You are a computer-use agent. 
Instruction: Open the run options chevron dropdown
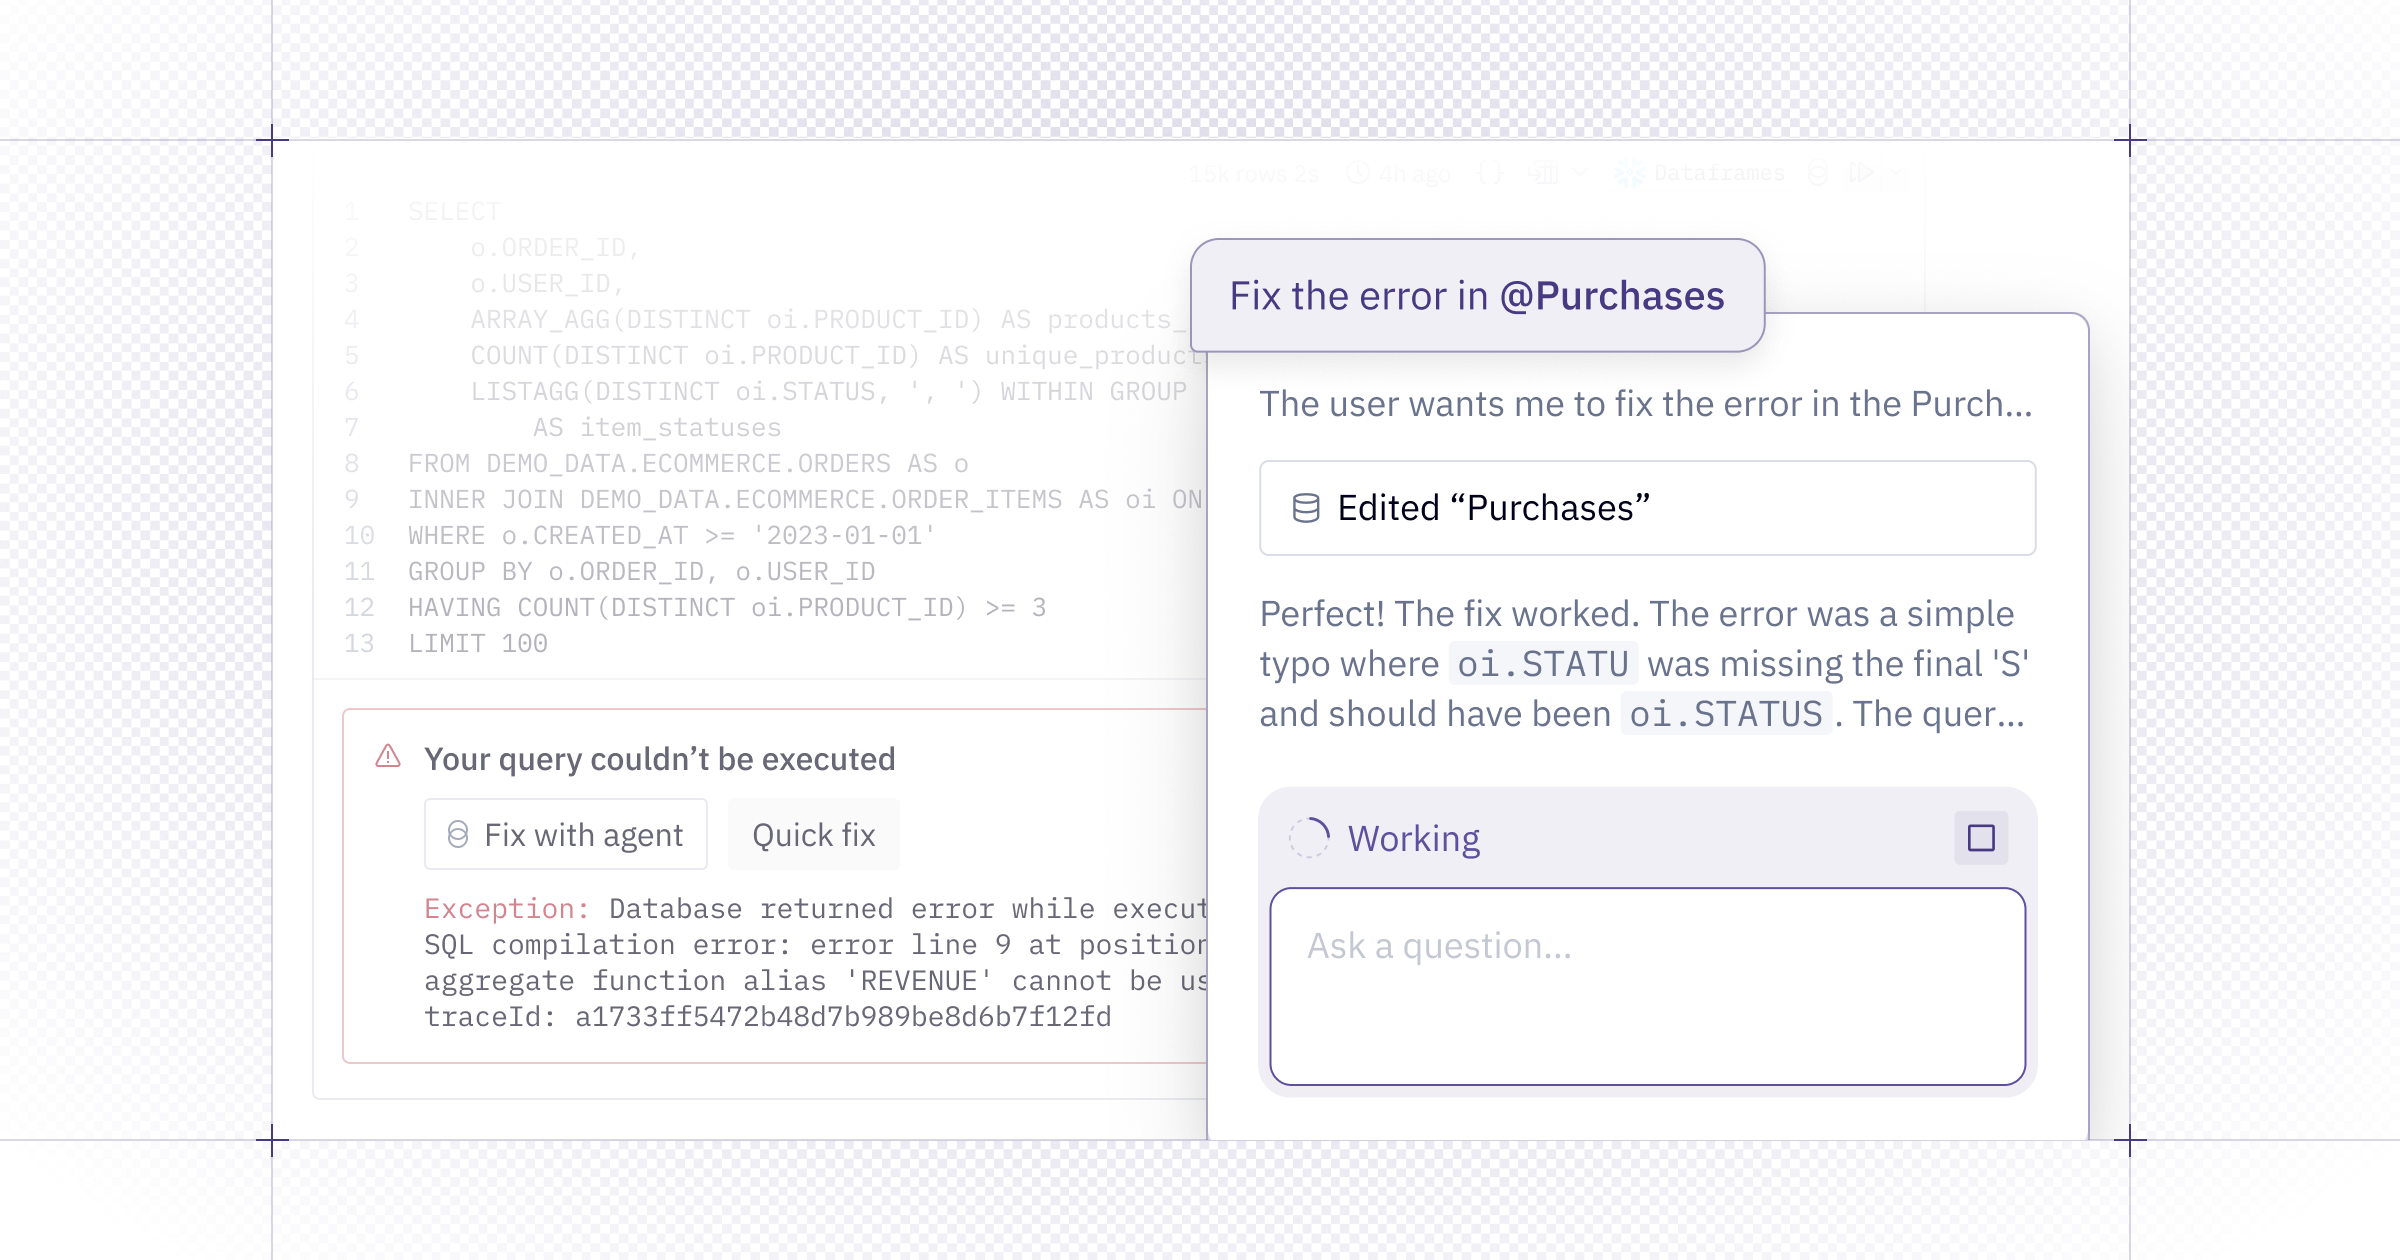pyautogui.click(x=1896, y=174)
